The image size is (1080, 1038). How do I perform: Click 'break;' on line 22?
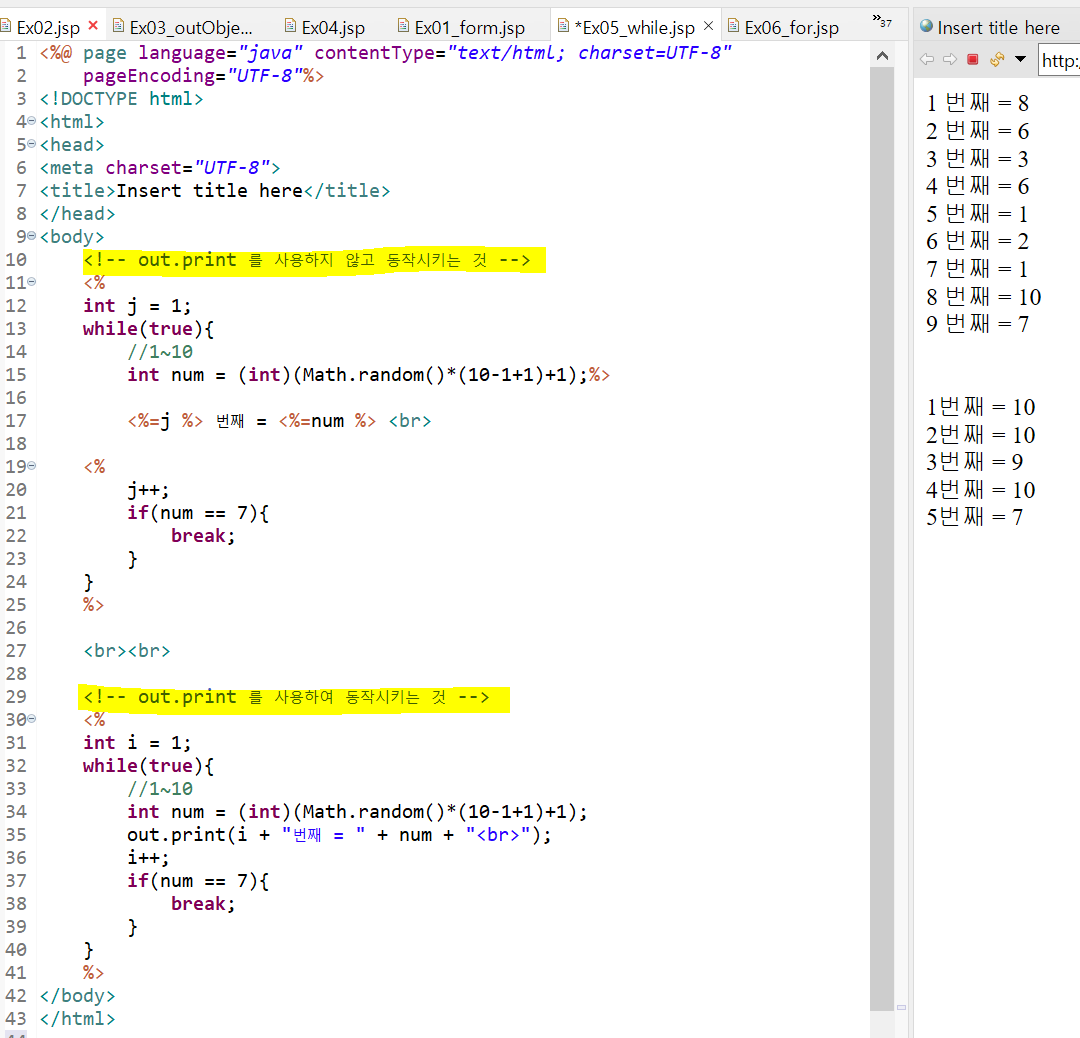pyautogui.click(x=203, y=536)
